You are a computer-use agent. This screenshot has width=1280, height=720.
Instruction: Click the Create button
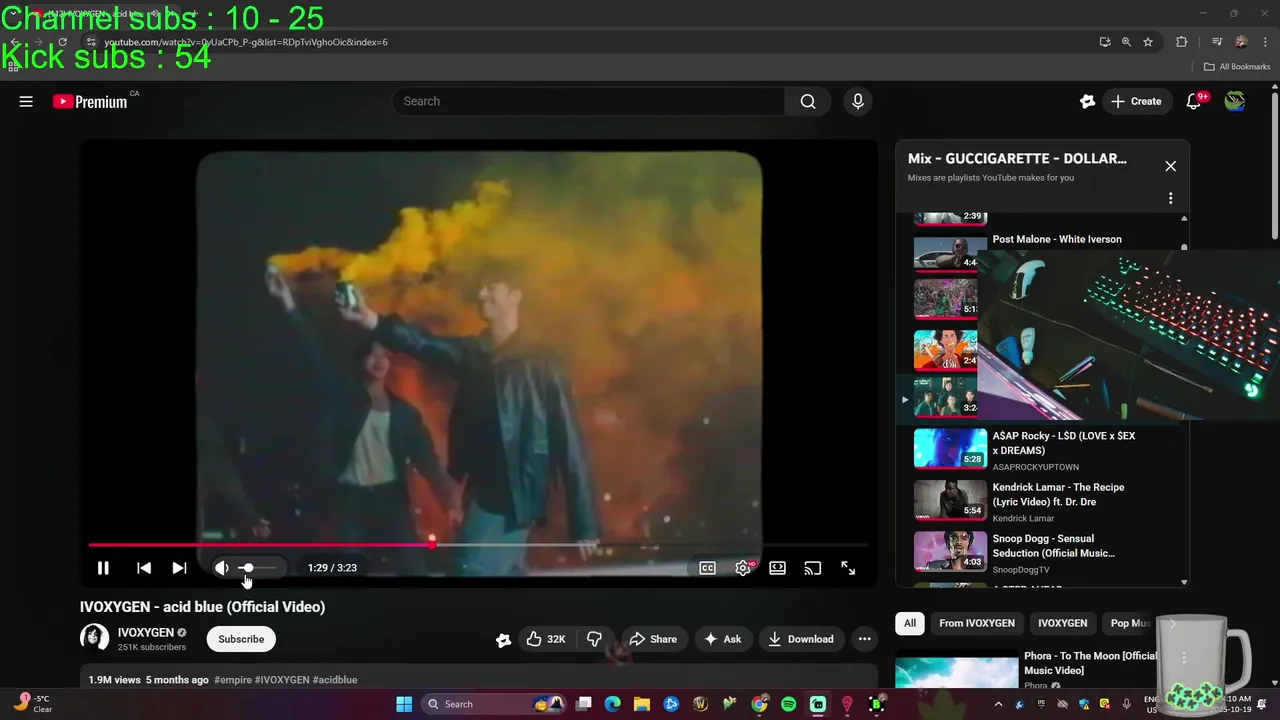pos(1137,101)
